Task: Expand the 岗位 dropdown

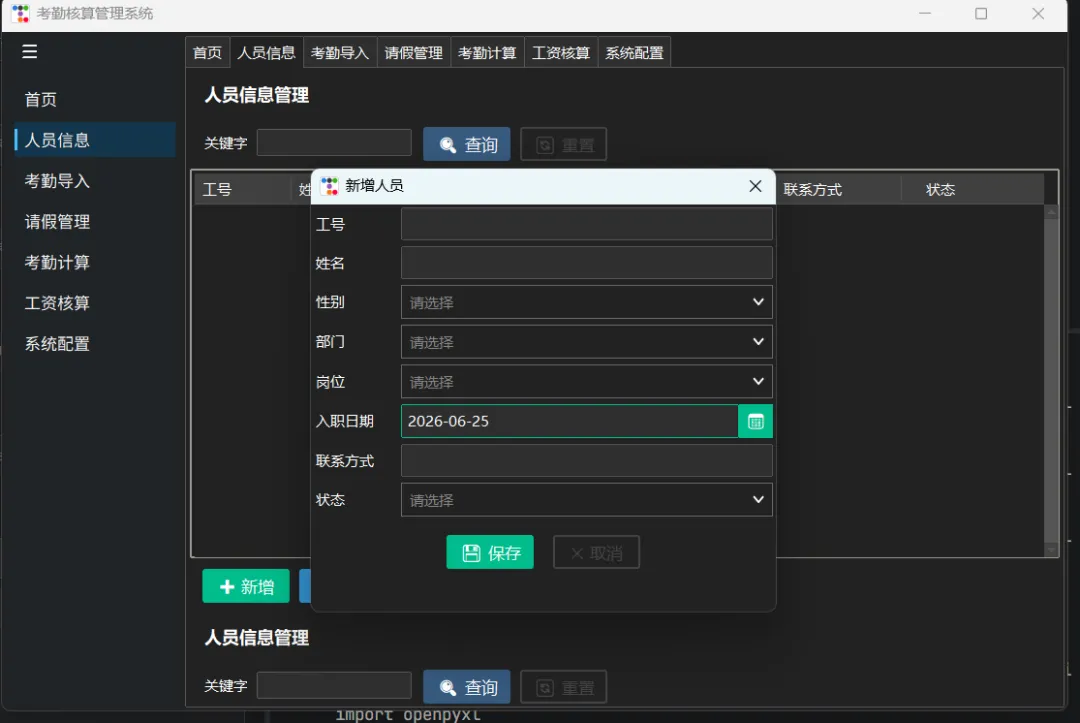Action: [587, 381]
